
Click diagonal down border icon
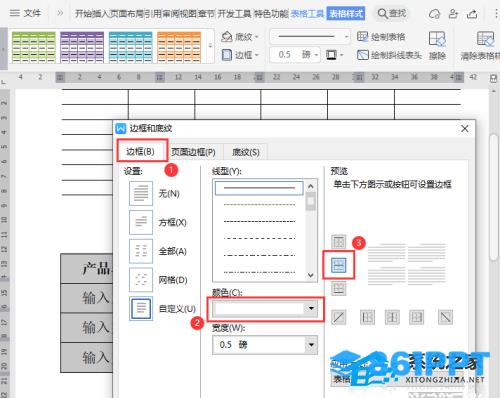tap(445, 317)
